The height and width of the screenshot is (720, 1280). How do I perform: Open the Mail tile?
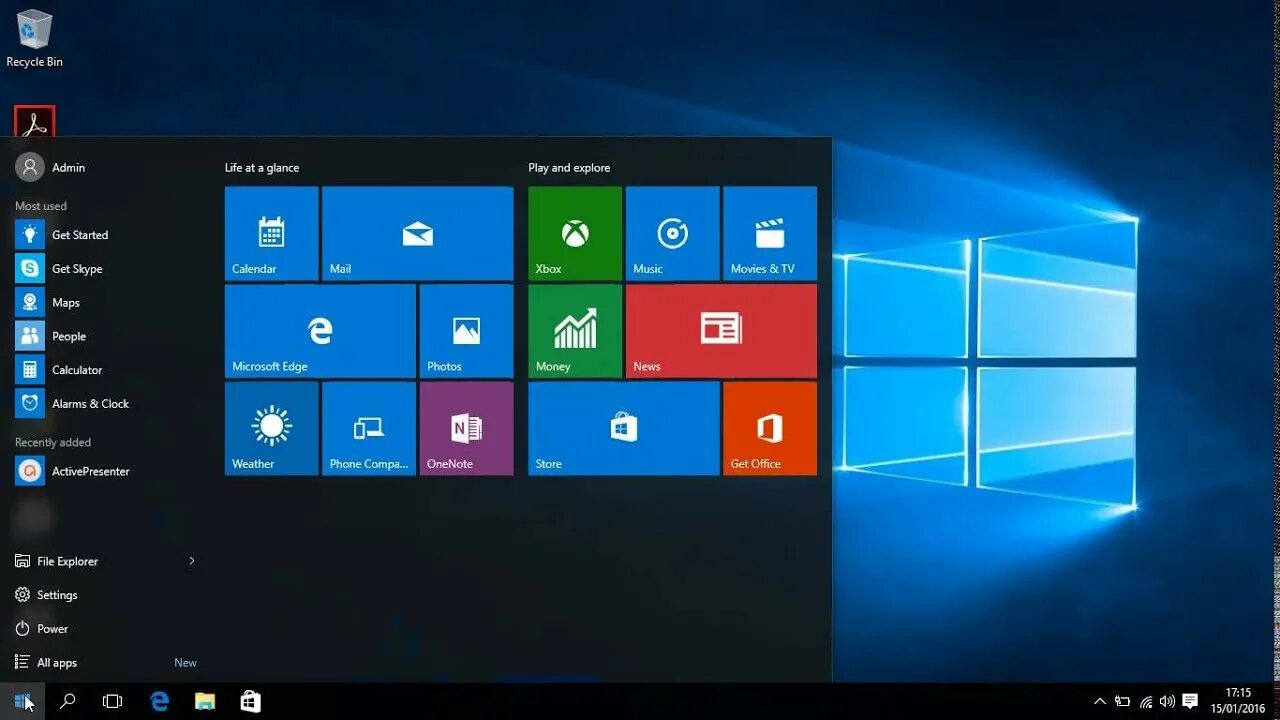click(x=417, y=233)
